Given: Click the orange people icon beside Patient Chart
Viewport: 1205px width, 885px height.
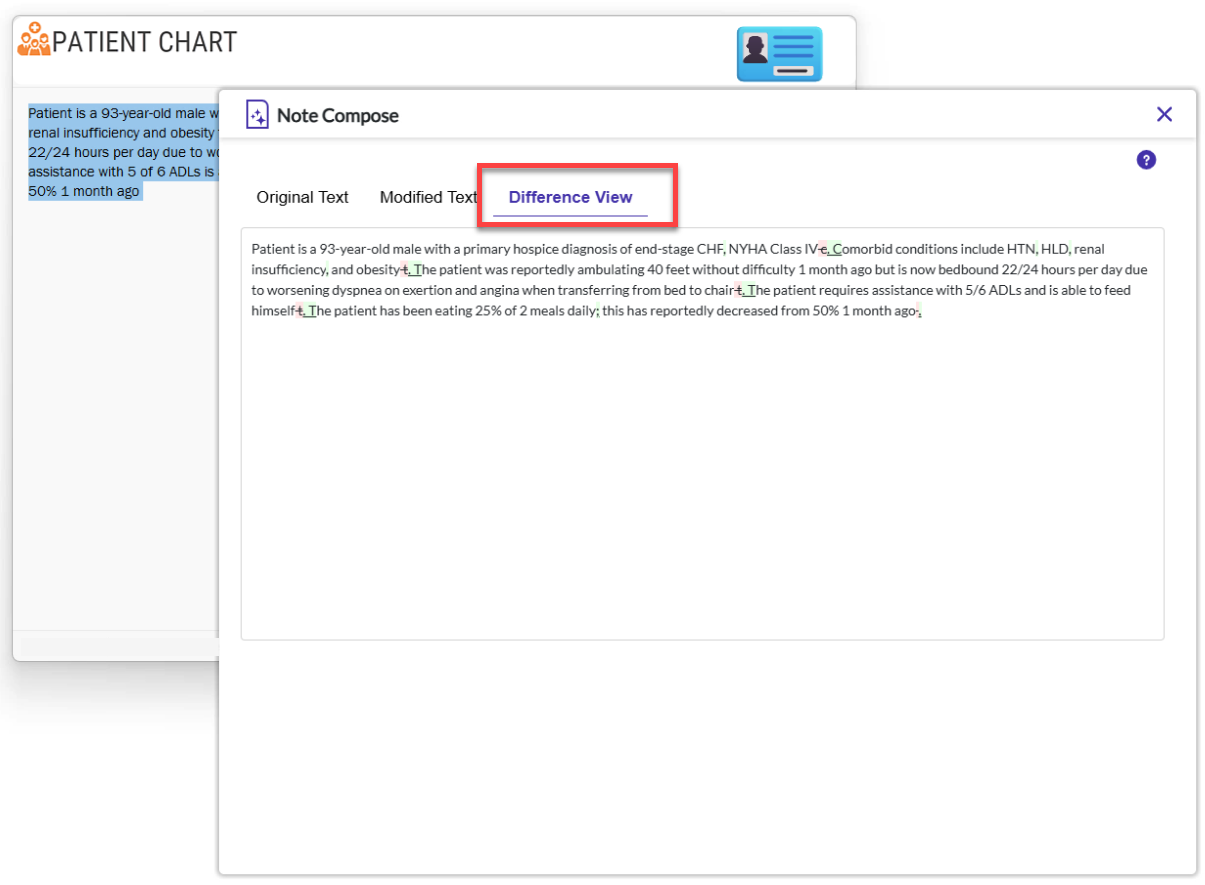Looking at the screenshot, I should (x=34, y=40).
